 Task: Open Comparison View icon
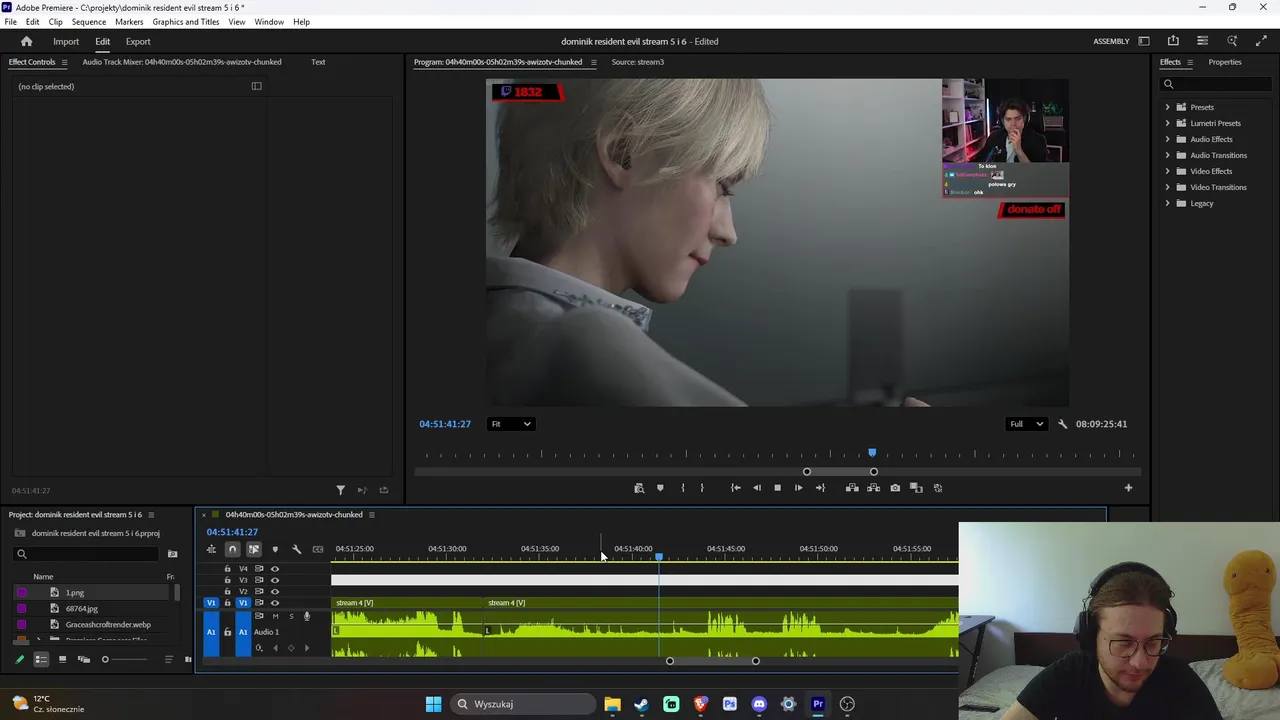click(x=916, y=488)
